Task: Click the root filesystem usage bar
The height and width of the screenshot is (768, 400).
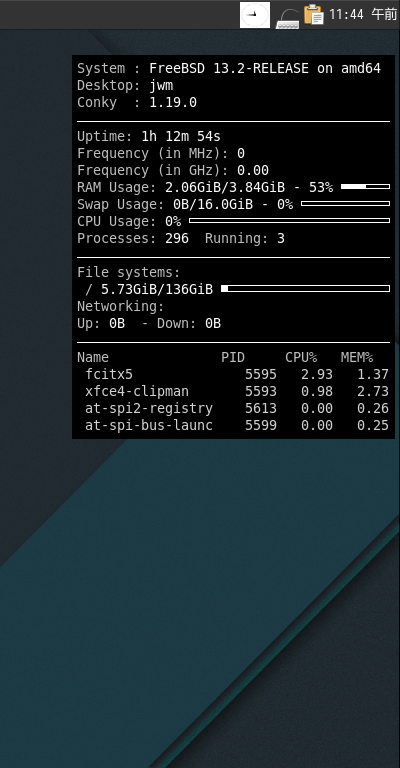Action: (x=306, y=288)
